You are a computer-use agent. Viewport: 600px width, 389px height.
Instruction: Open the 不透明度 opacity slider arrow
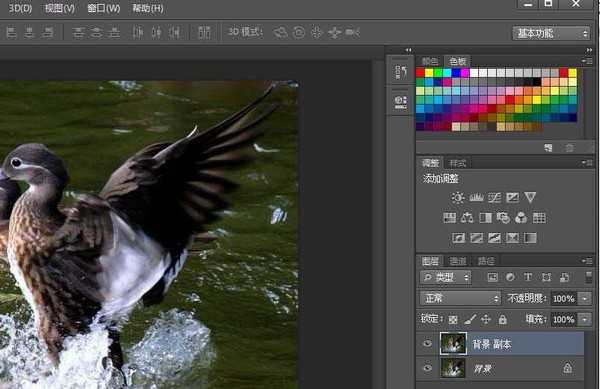pos(585,298)
